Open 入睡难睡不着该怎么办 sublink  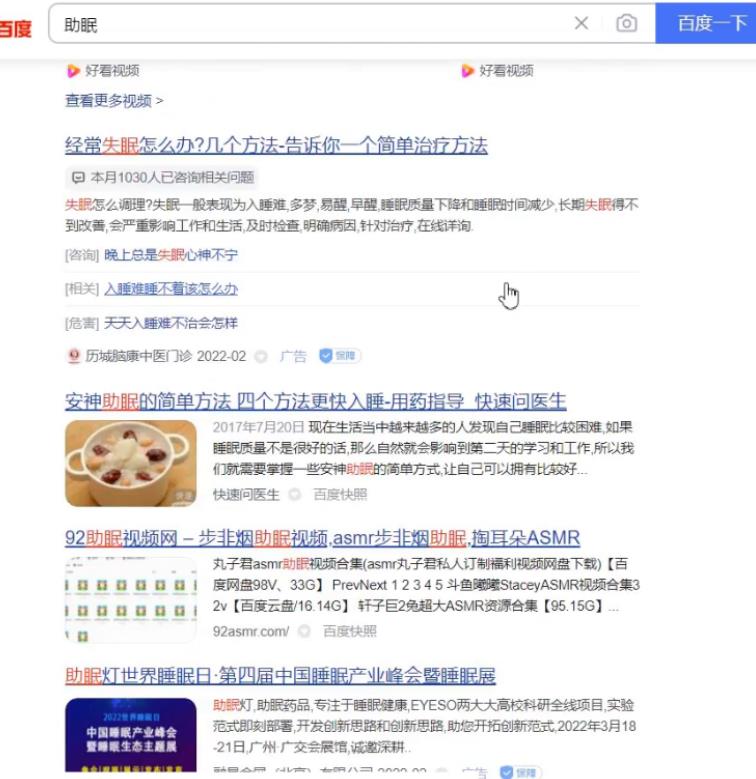coord(171,289)
